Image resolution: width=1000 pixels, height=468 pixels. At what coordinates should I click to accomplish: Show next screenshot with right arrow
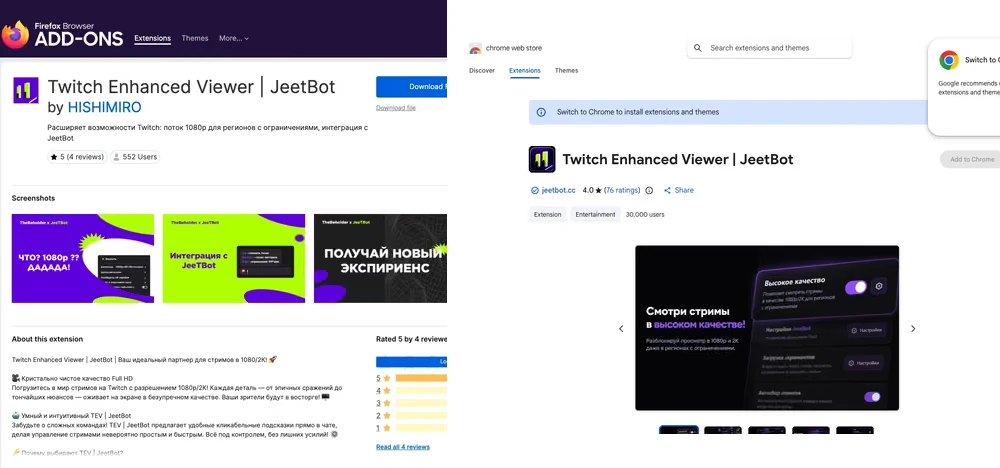913,329
